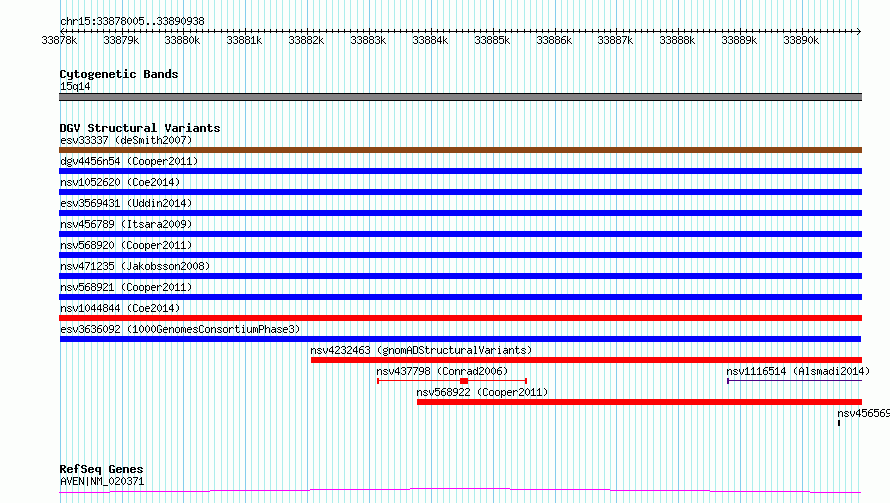890x503 pixels.
Task: Select the pink AVEN gene line
Action: [460, 491]
